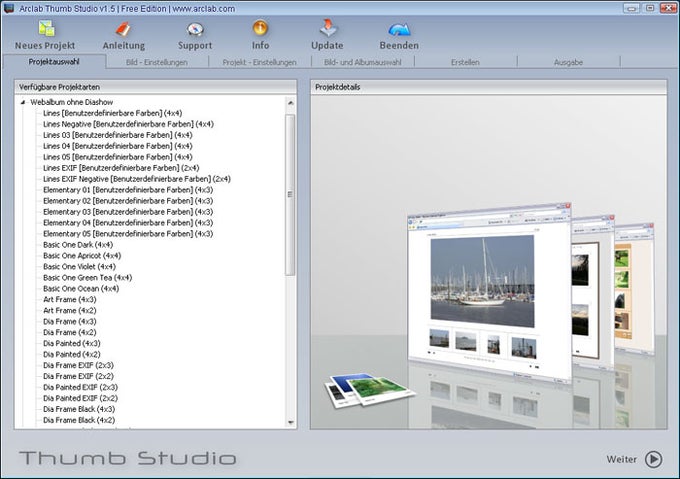This screenshot has height=479, width=680.
Task: Click the project list scroll down arrow
Action: pyautogui.click(x=291, y=422)
